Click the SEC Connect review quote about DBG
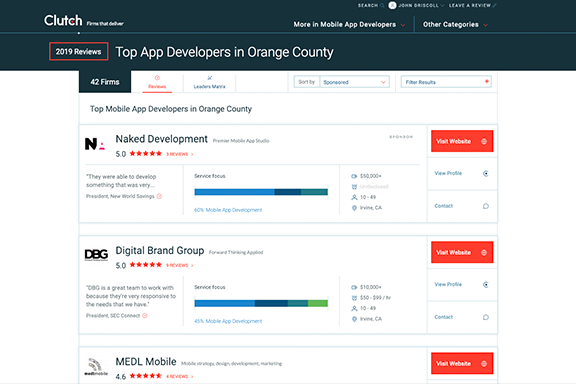The width and height of the screenshot is (576, 384). click(x=131, y=296)
